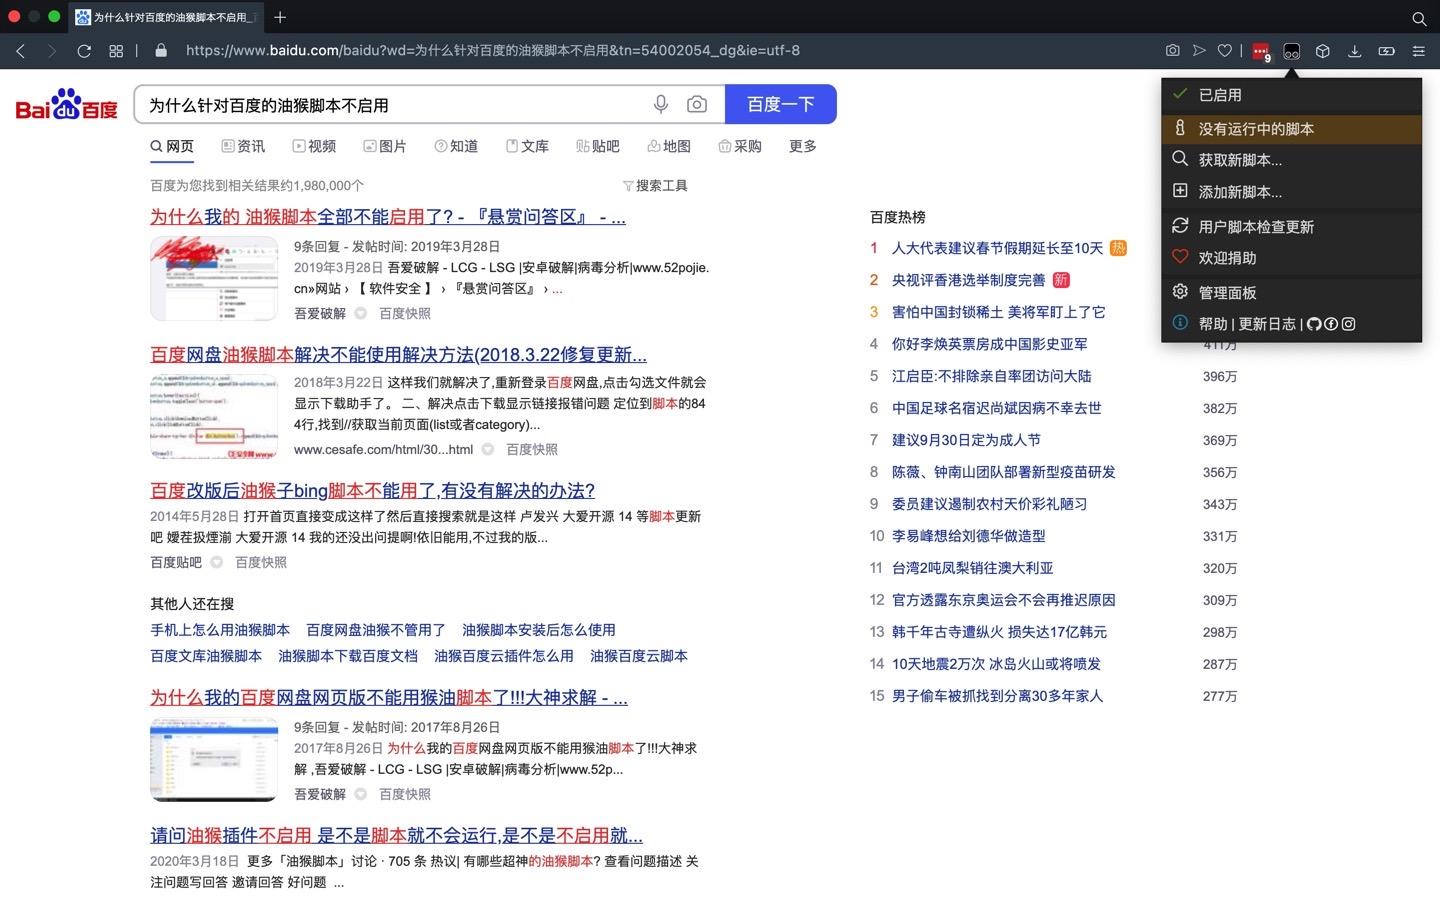
Task: Click the screenshot camera icon on the toolbar
Action: pos(1171,51)
